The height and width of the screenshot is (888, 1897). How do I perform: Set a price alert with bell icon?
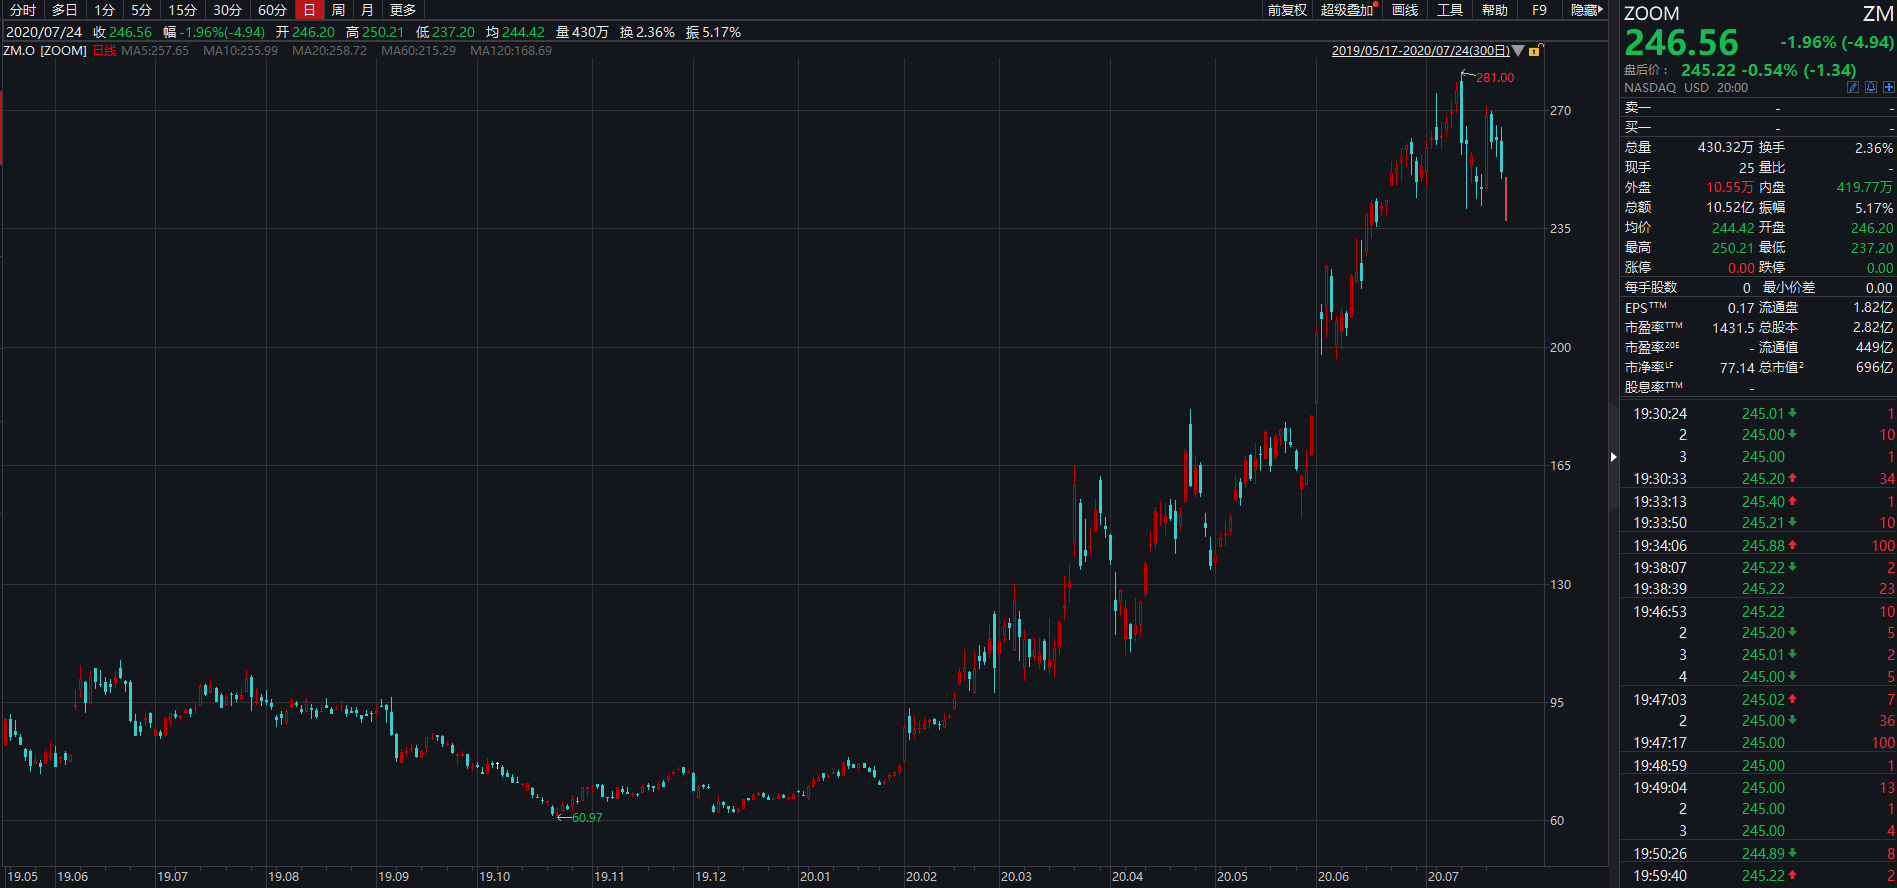(x=1870, y=87)
